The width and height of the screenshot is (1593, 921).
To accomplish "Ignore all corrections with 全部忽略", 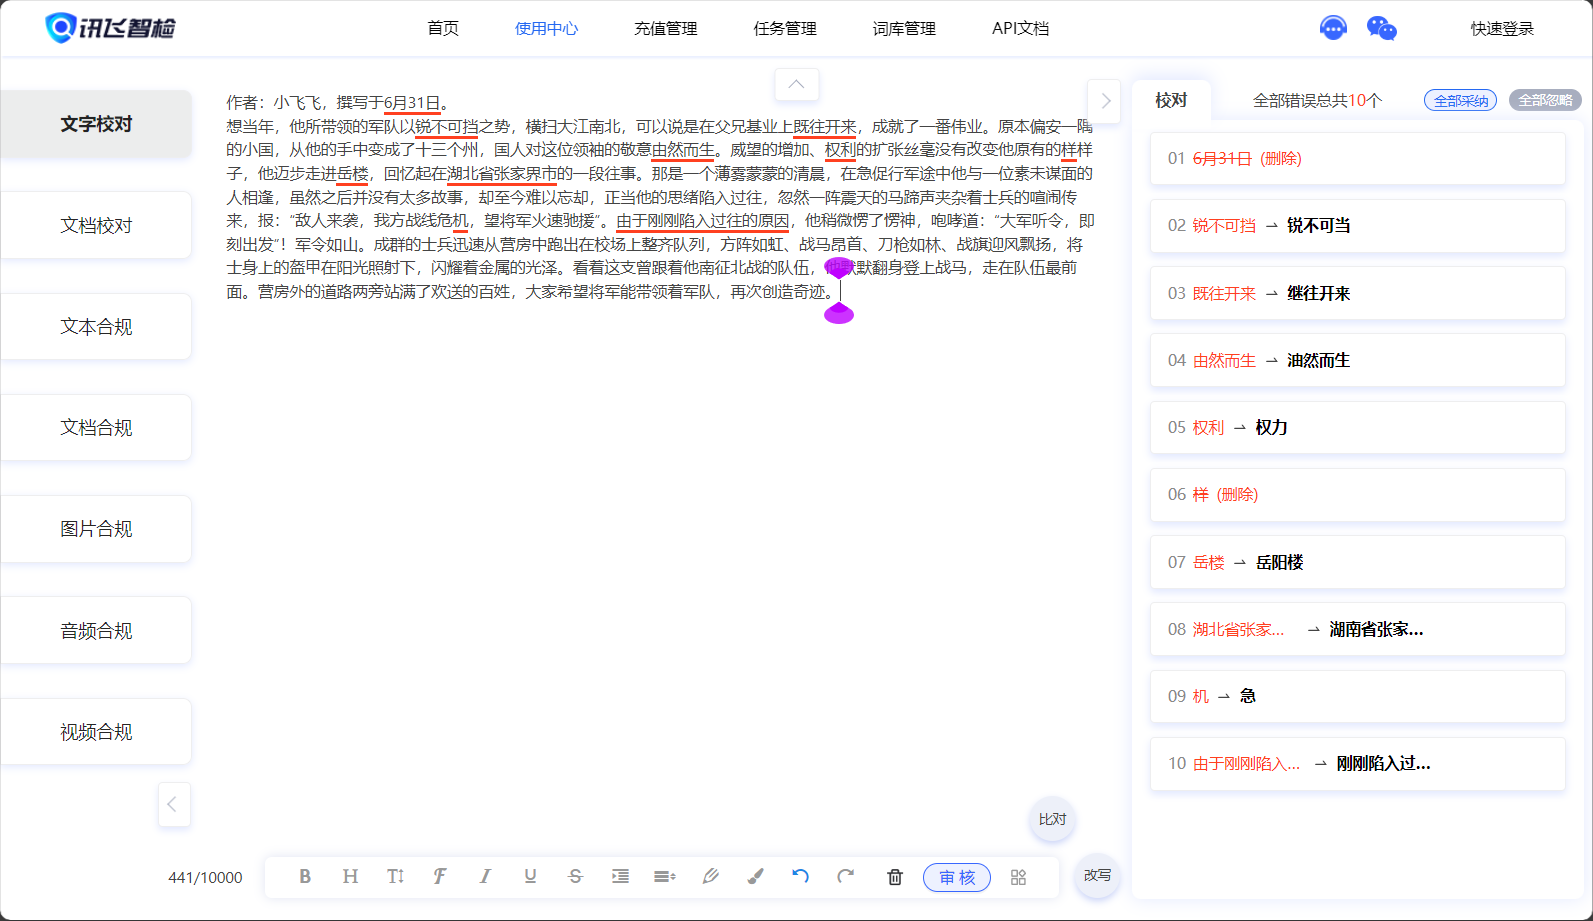I will coord(1545,100).
